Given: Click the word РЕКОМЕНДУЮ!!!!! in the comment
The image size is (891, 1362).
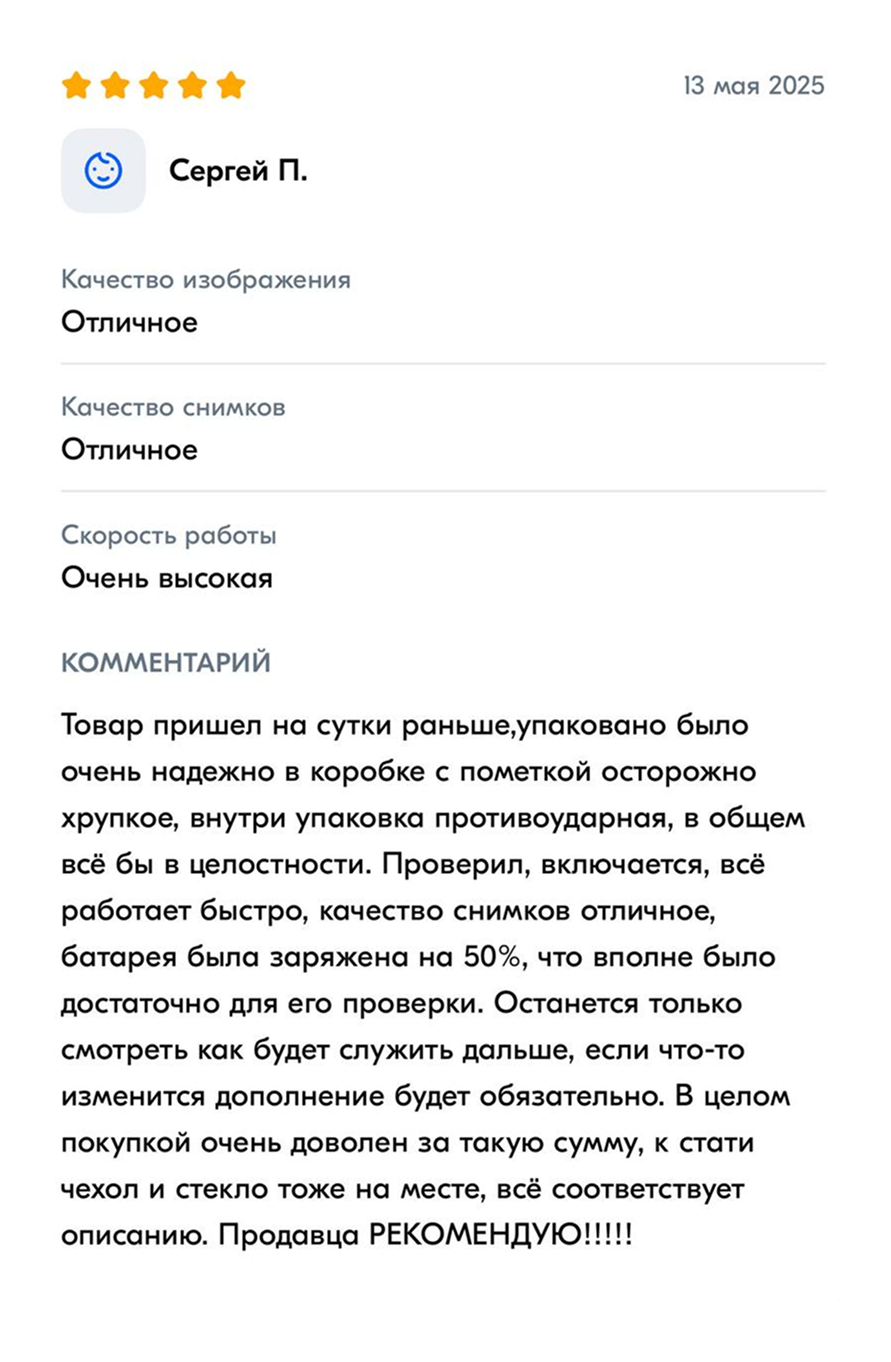Looking at the screenshot, I should [501, 1234].
